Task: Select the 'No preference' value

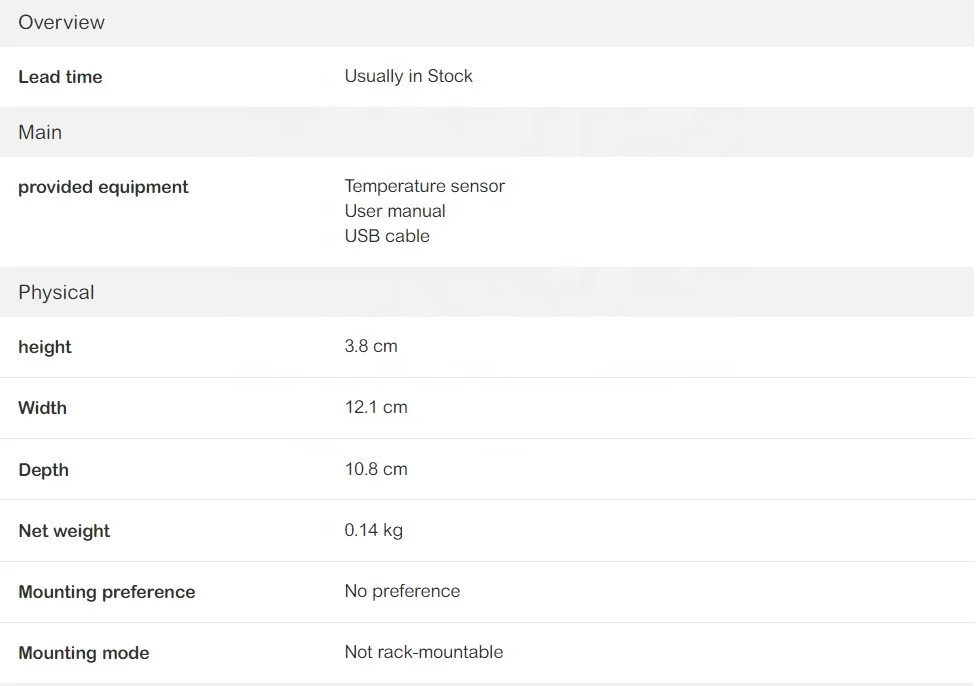Action: (x=402, y=591)
